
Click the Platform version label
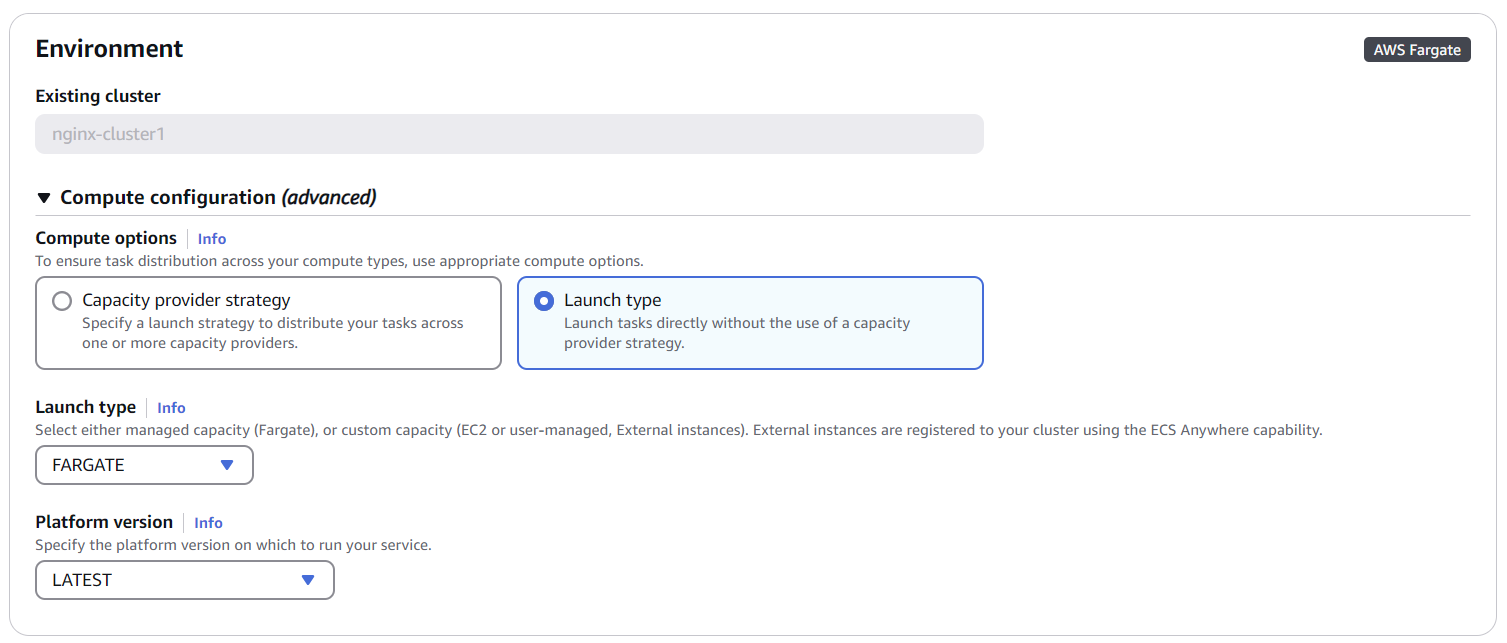[x=104, y=522]
